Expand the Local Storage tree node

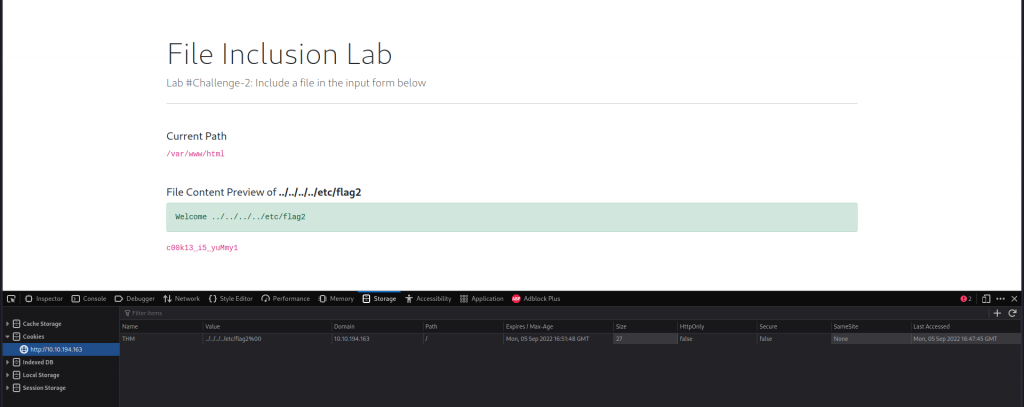[7, 375]
